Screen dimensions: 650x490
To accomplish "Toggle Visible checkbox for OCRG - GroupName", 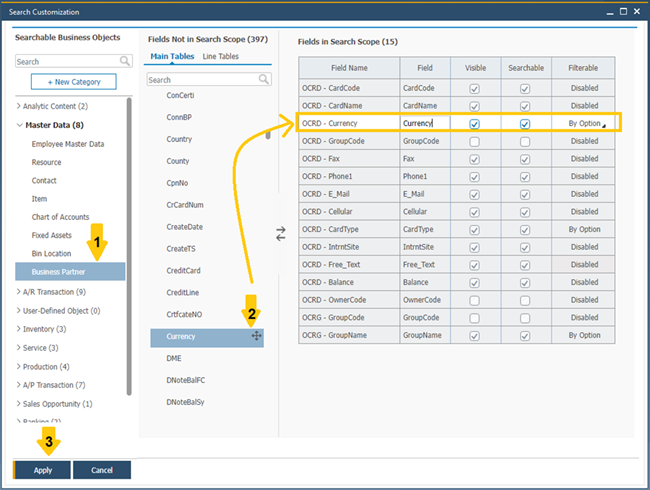I will (x=475, y=336).
